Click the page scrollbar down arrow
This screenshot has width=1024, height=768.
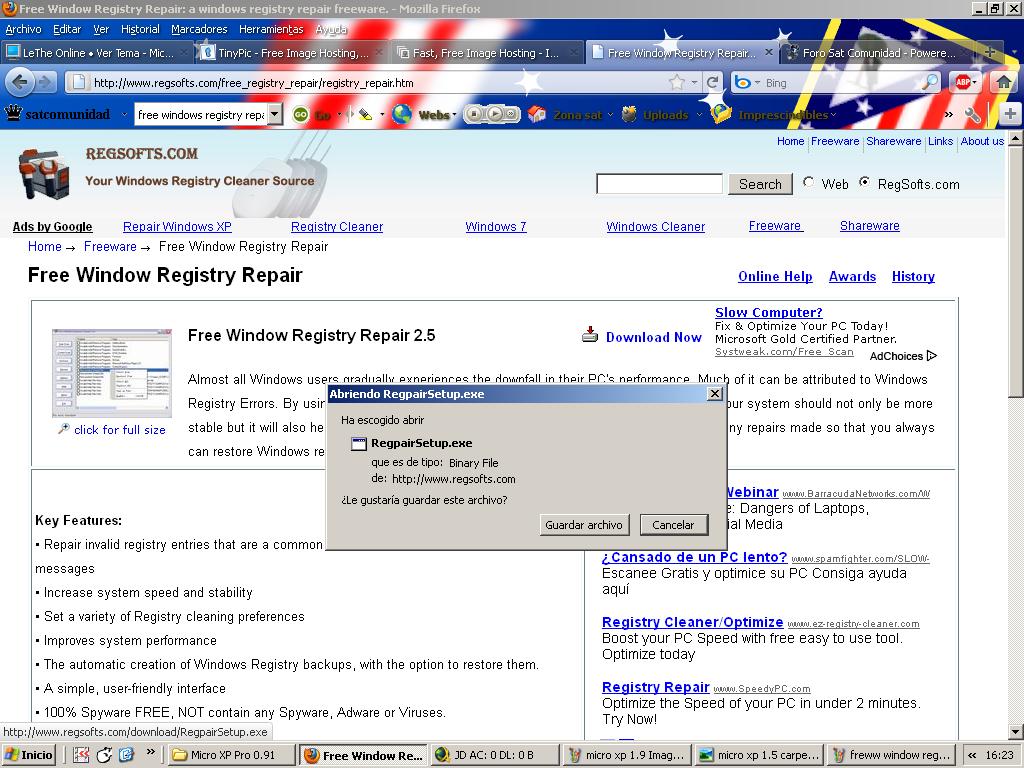point(1016,731)
